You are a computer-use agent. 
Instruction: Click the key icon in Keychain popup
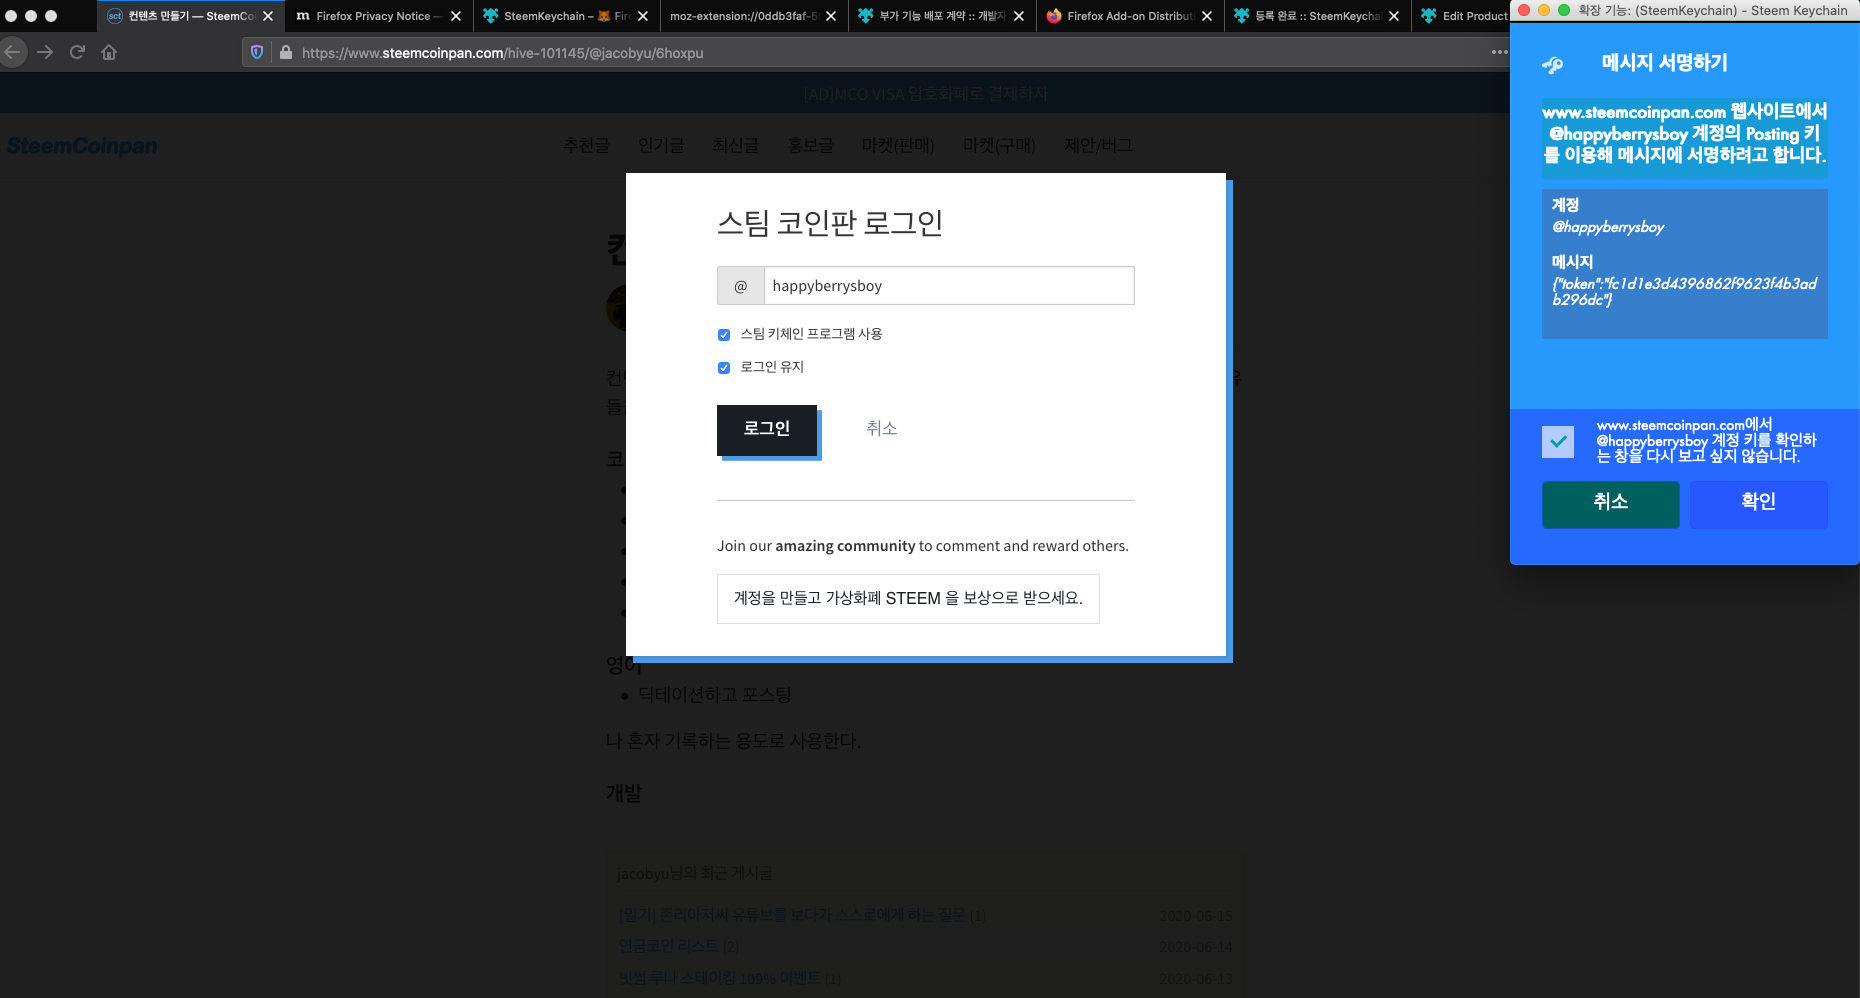[1553, 65]
